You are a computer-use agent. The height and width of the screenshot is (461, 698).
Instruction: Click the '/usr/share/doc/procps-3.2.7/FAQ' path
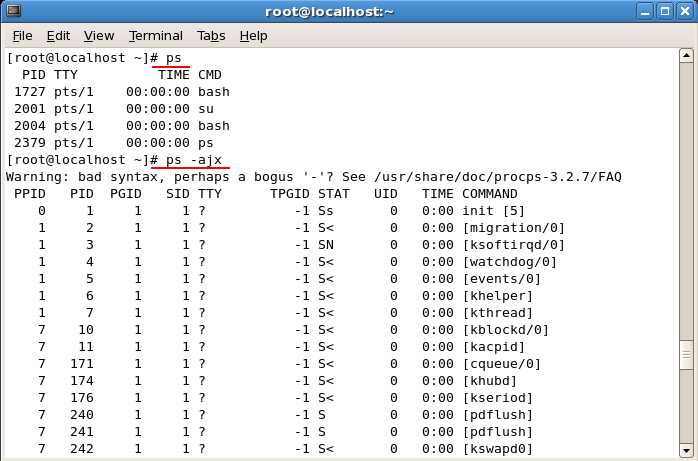click(x=498, y=177)
